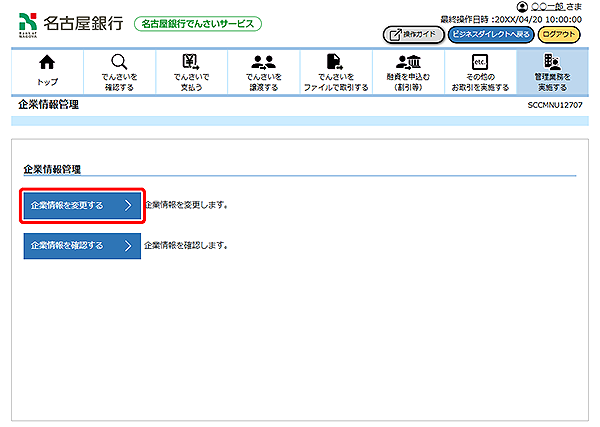Click the chevron arrow on 企業情報を確認する
Viewport: 600px width, 427px height.
pyautogui.click(x=127, y=245)
